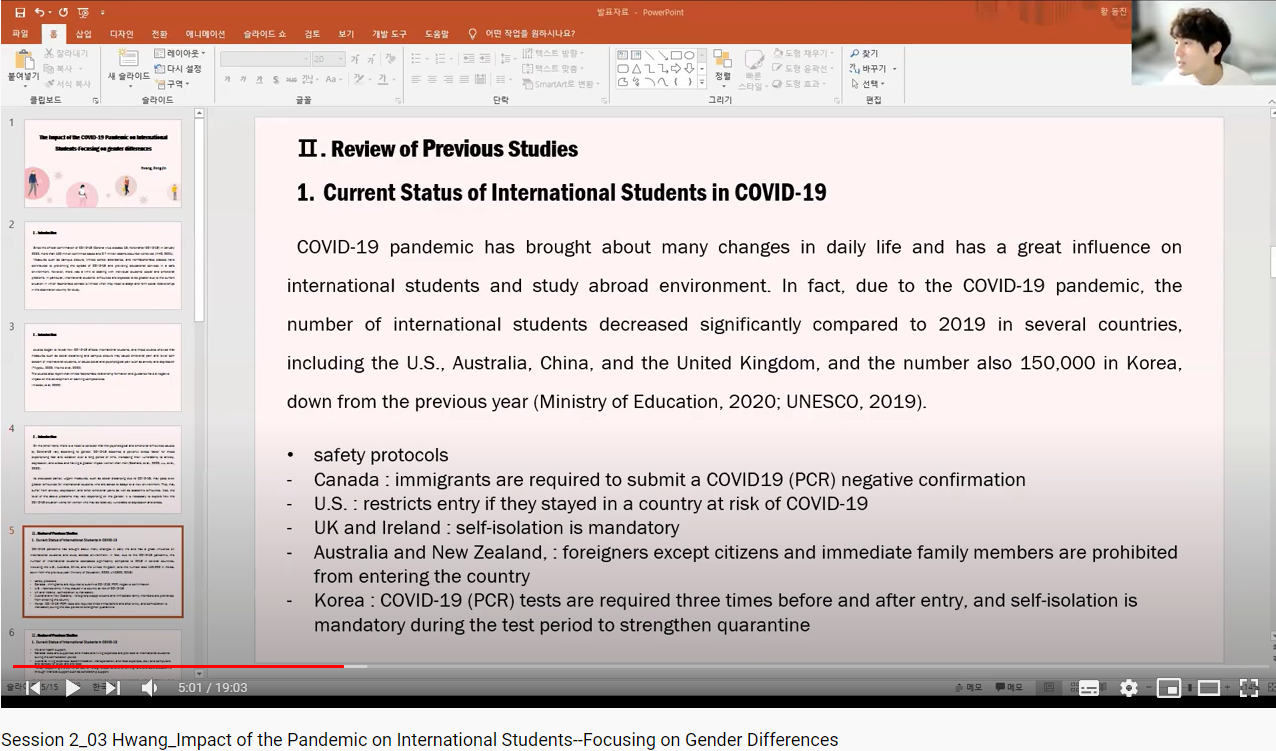Viewport: 1276px width, 751px height.
Task: Open the 도움말 (Help) tab
Action: pyautogui.click(x=436, y=34)
